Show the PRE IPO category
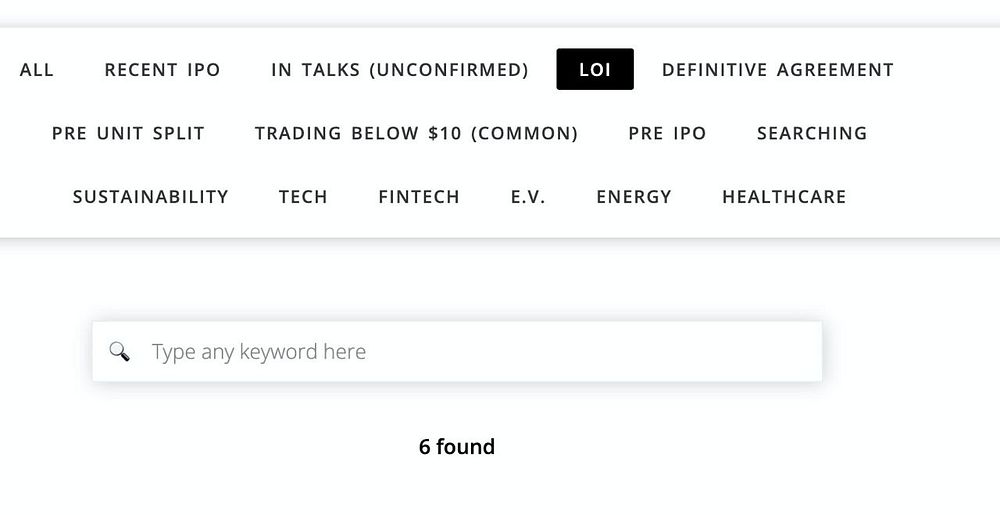The width and height of the screenshot is (1000, 515). point(667,133)
